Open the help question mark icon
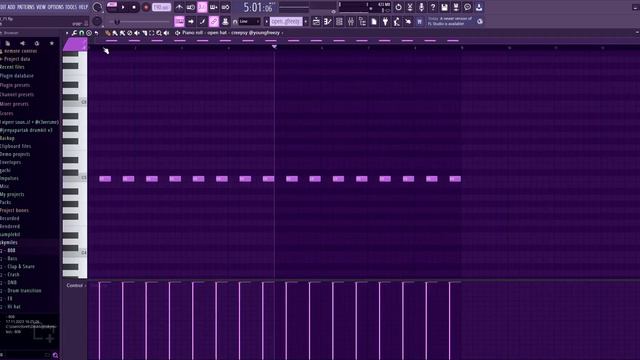This screenshot has height=360, width=640. [433, 7]
